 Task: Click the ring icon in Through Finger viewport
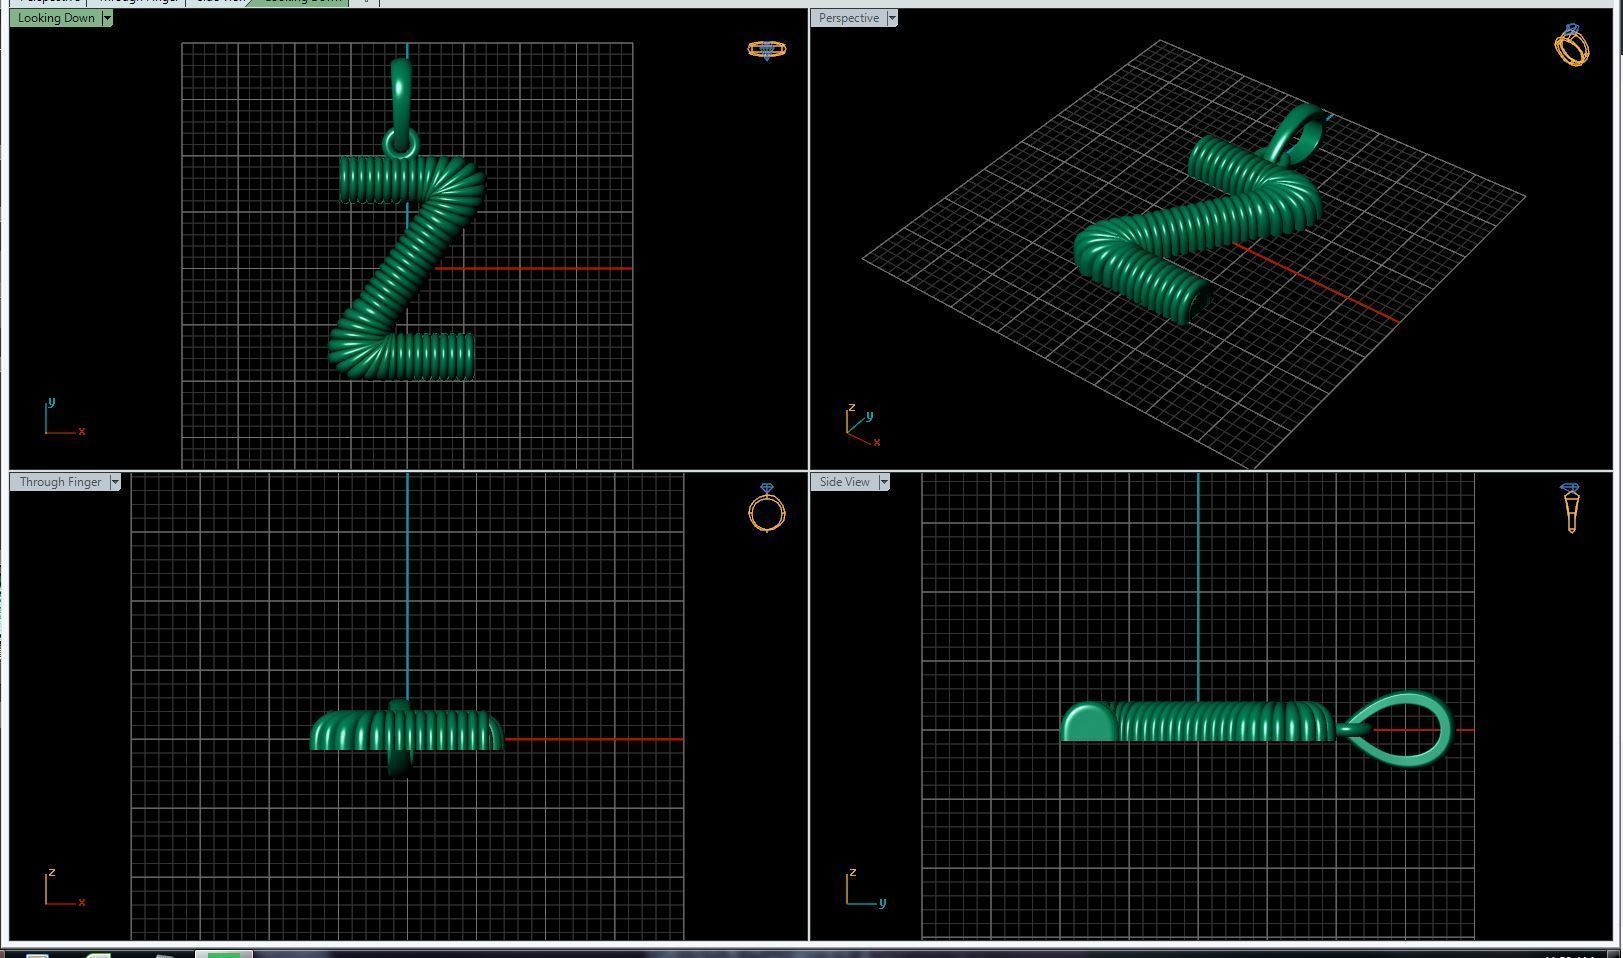[767, 508]
